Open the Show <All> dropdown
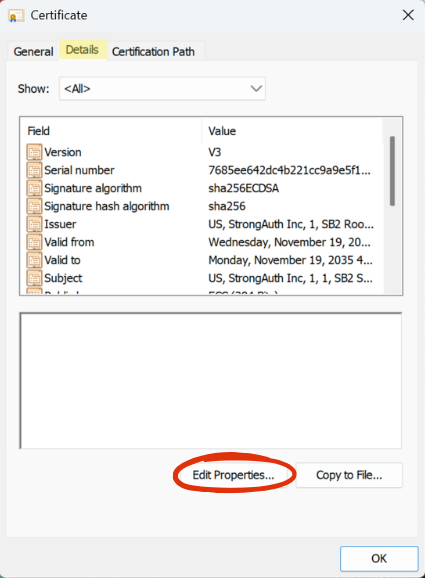 (162, 88)
